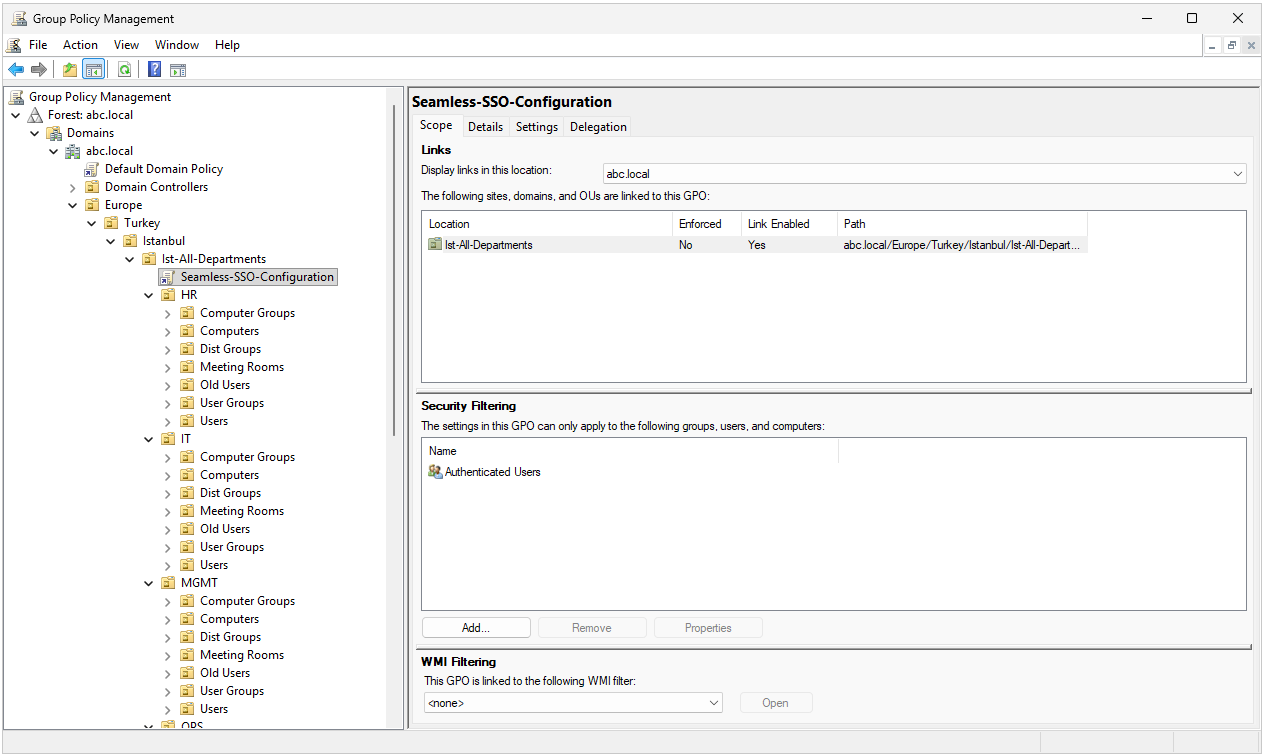Click the Domains node icon

[x=54, y=133]
